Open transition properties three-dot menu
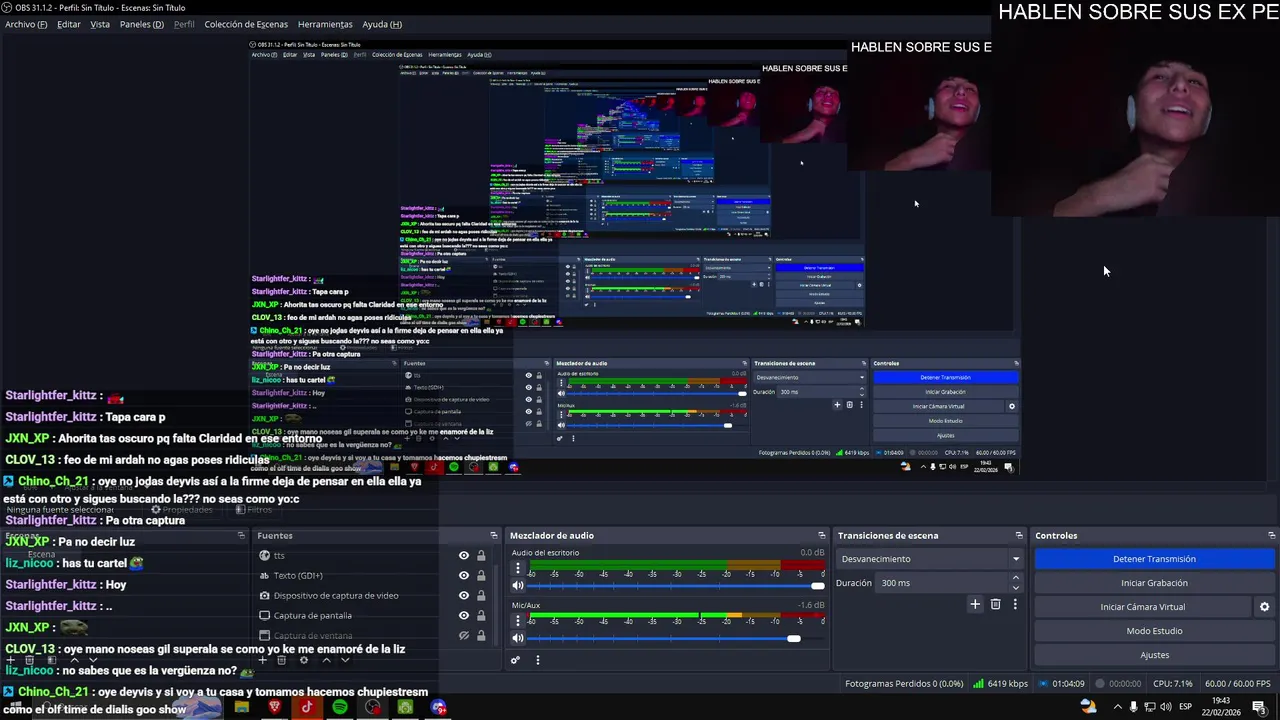1280x720 pixels. [x=1015, y=604]
